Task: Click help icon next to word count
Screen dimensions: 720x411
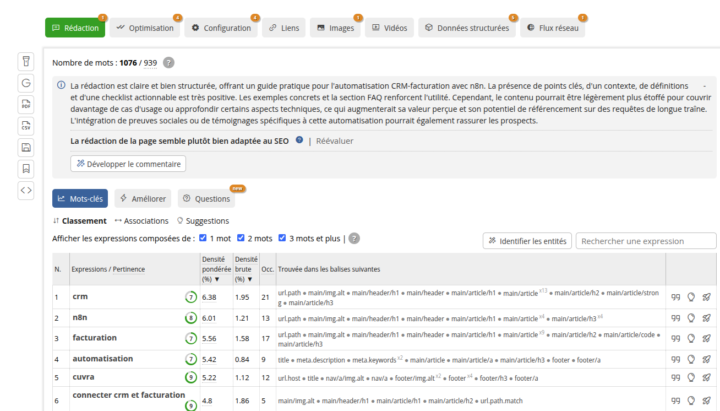Action: [169, 62]
